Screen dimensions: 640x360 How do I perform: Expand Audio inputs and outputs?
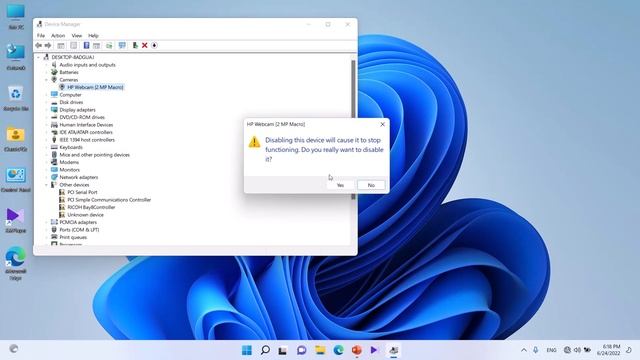click(x=47, y=65)
